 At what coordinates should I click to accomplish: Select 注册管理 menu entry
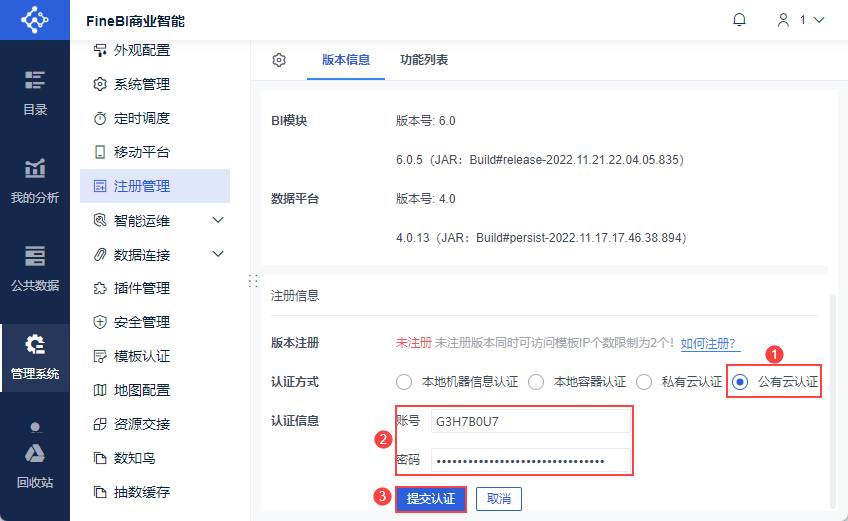pos(155,186)
